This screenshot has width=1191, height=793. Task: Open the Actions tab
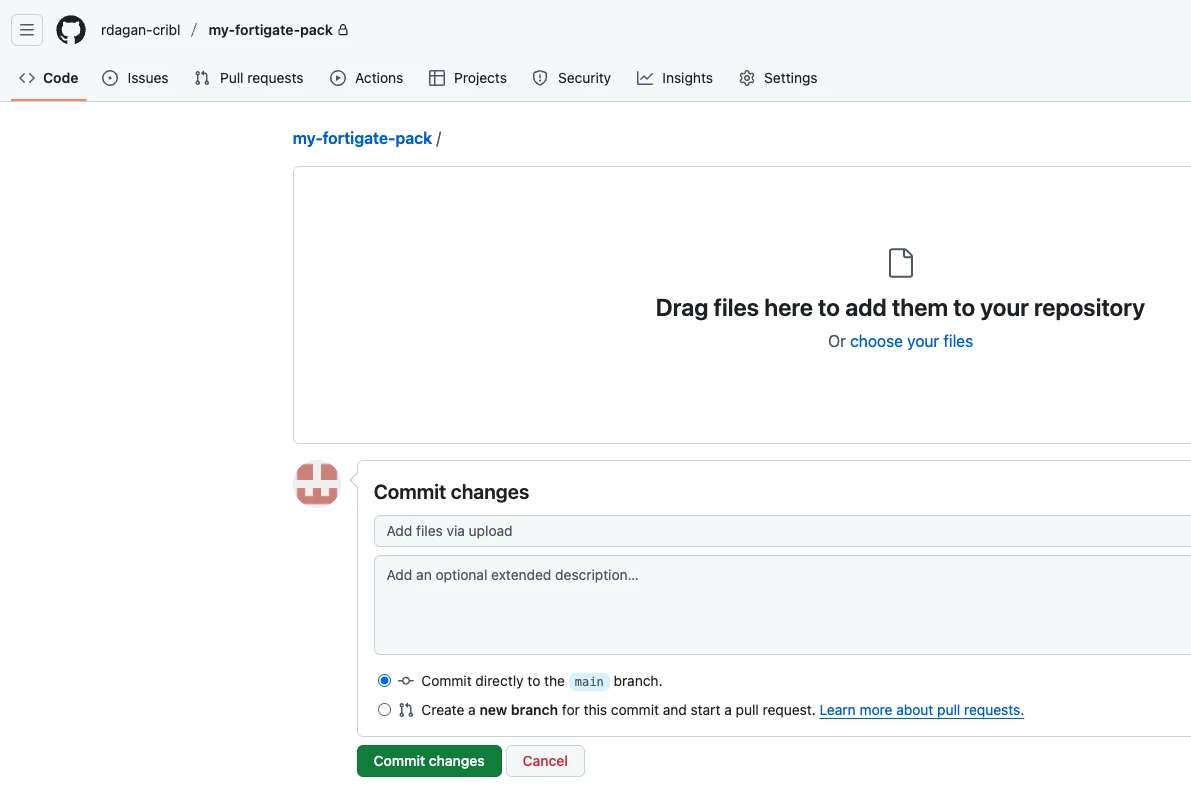[x=367, y=78]
